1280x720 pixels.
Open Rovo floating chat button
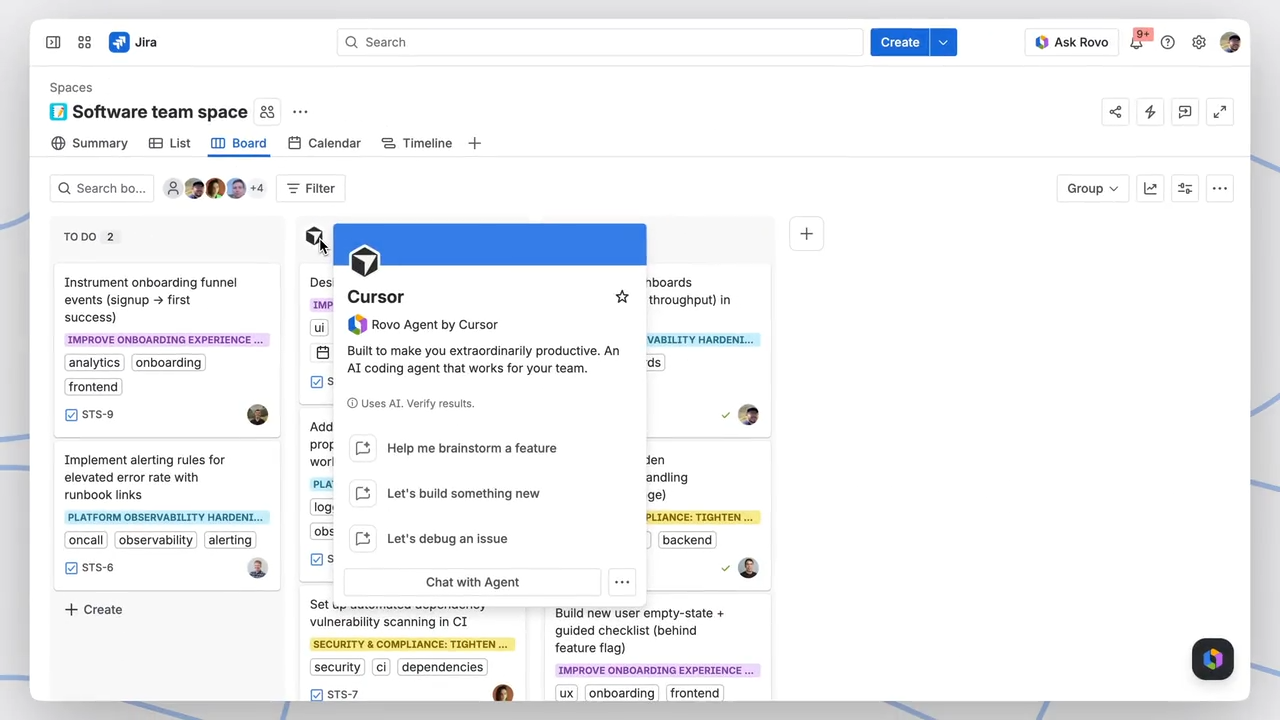click(x=1213, y=659)
